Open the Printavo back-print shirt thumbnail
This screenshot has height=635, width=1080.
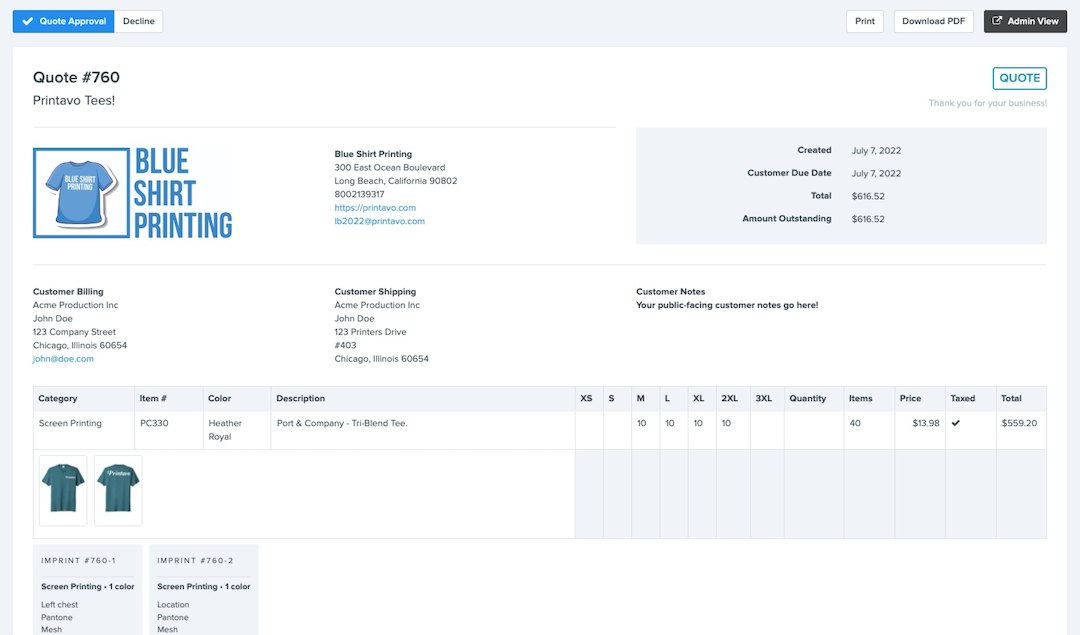coord(117,490)
